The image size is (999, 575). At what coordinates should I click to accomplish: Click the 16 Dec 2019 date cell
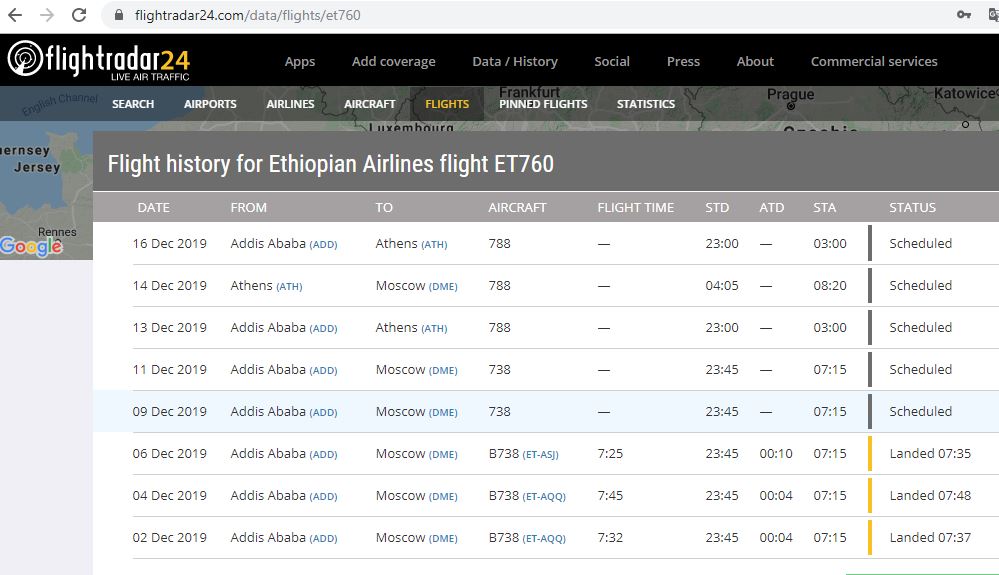(169, 243)
